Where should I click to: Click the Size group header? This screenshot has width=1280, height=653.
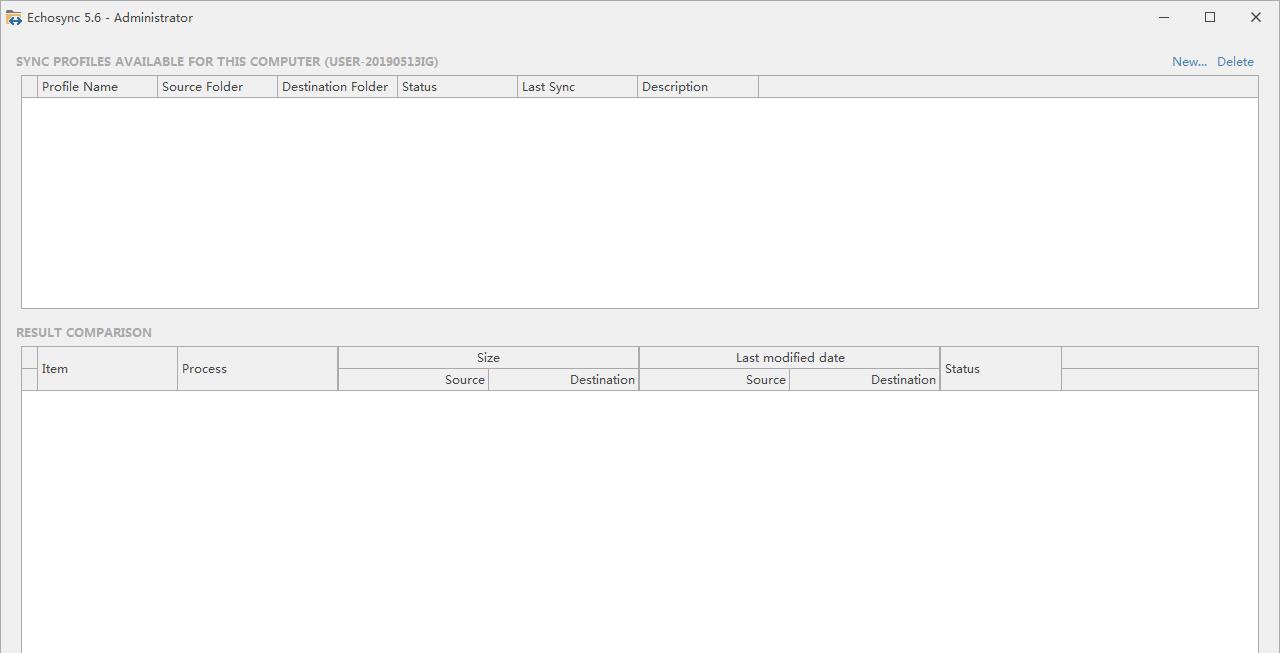click(x=488, y=357)
